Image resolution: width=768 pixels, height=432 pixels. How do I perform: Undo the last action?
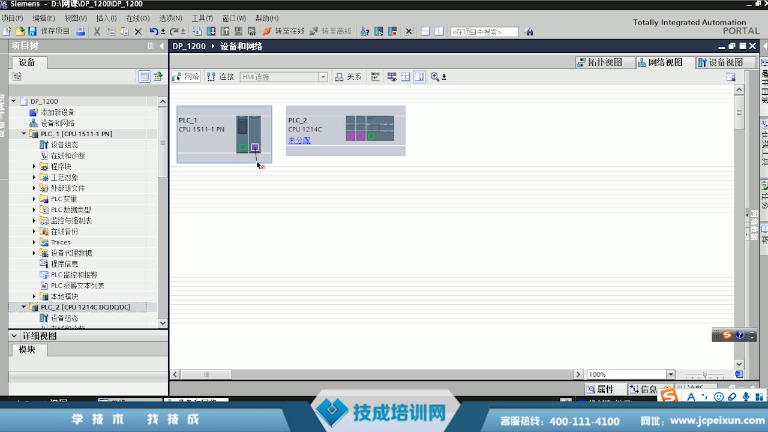(x=154, y=31)
